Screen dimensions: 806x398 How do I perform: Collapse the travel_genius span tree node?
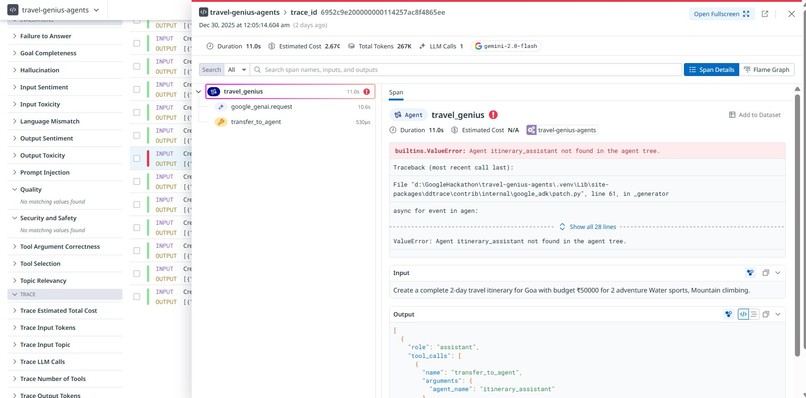(198, 92)
